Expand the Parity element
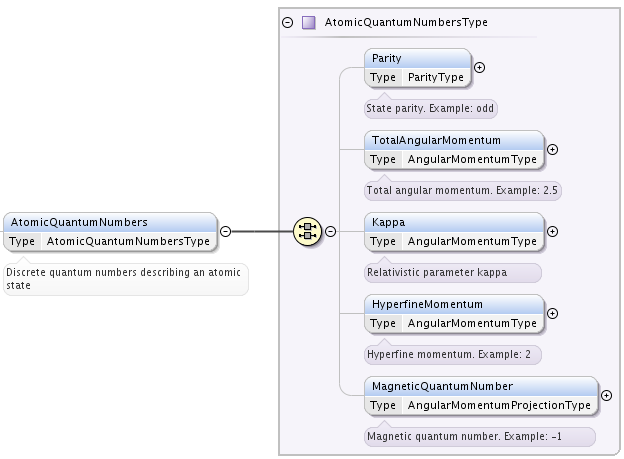The width and height of the screenshot is (624, 459). click(480, 68)
